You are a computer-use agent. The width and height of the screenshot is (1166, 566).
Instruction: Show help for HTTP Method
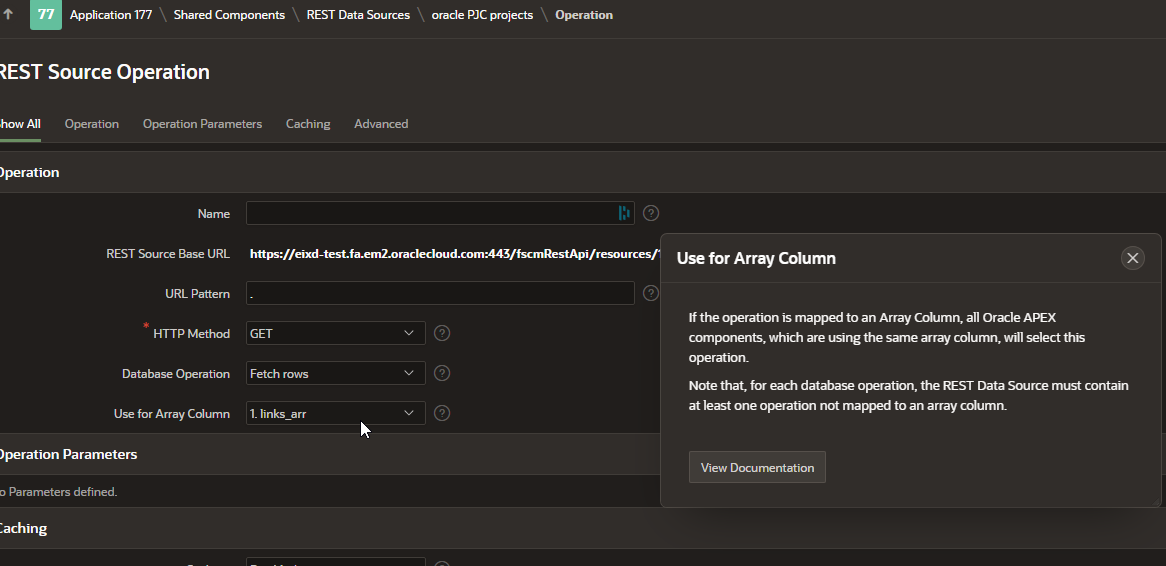pos(442,333)
